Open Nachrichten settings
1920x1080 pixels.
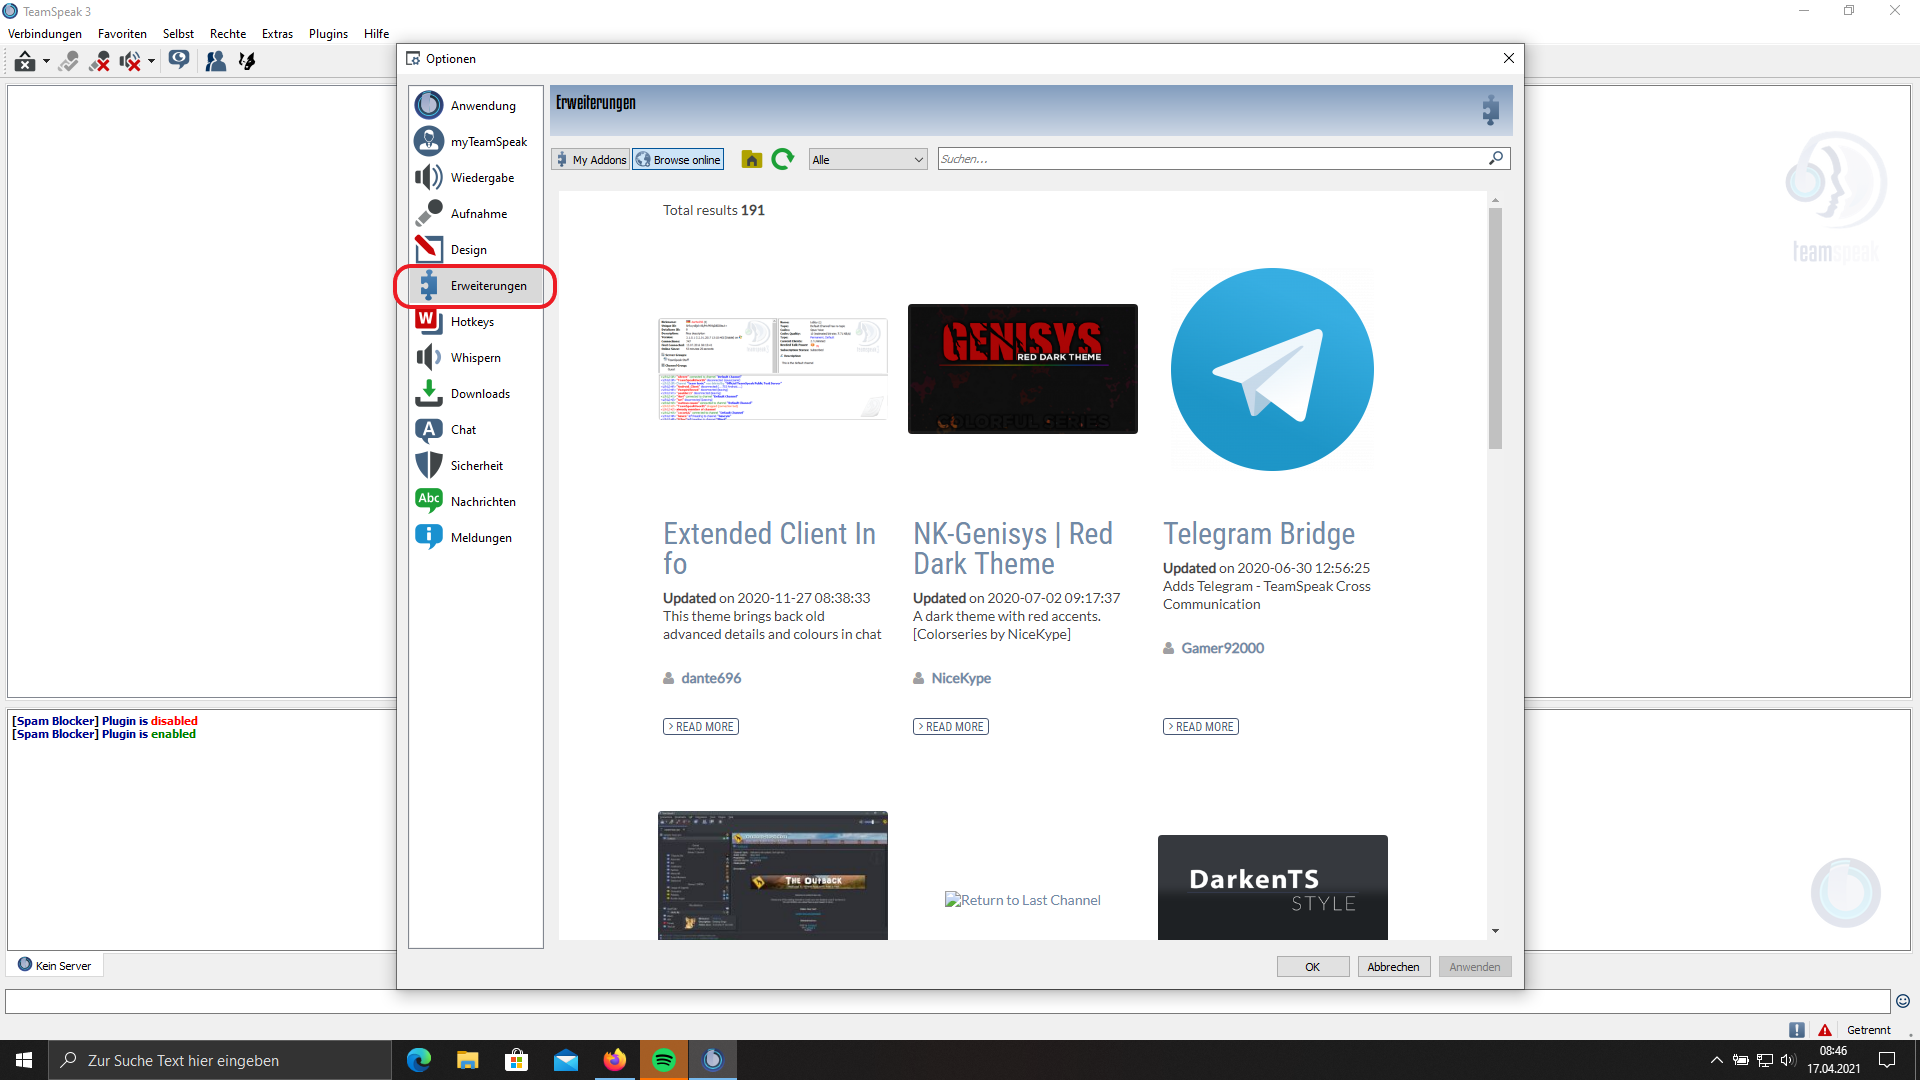(x=476, y=501)
